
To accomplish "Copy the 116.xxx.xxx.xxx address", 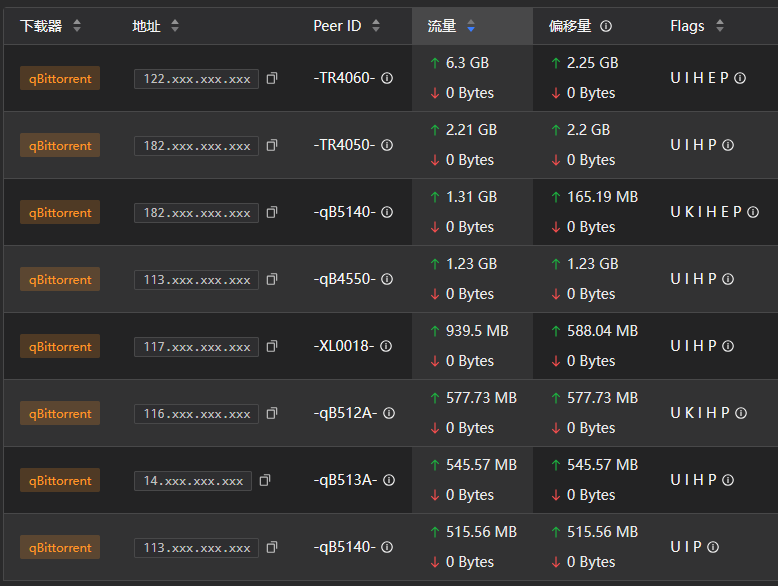I will [271, 413].
